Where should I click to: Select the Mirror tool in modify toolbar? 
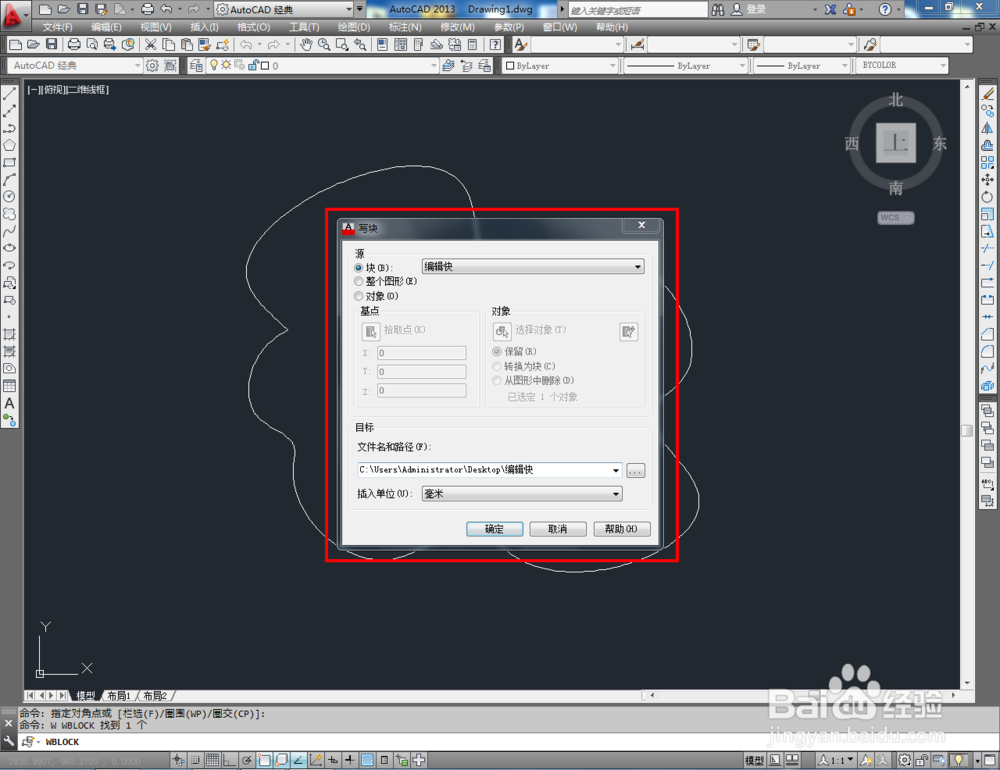(x=987, y=128)
